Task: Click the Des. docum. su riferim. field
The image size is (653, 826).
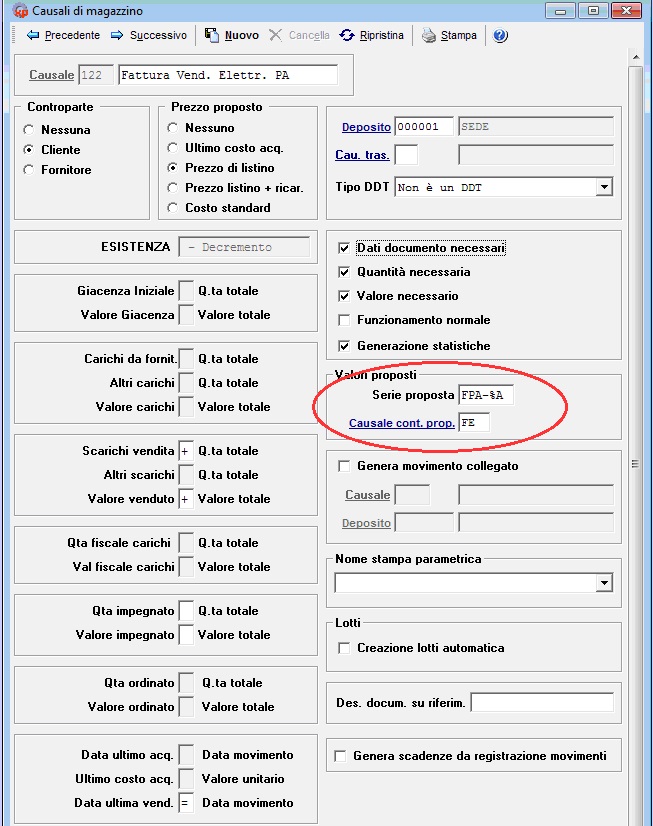Action: [x=541, y=703]
